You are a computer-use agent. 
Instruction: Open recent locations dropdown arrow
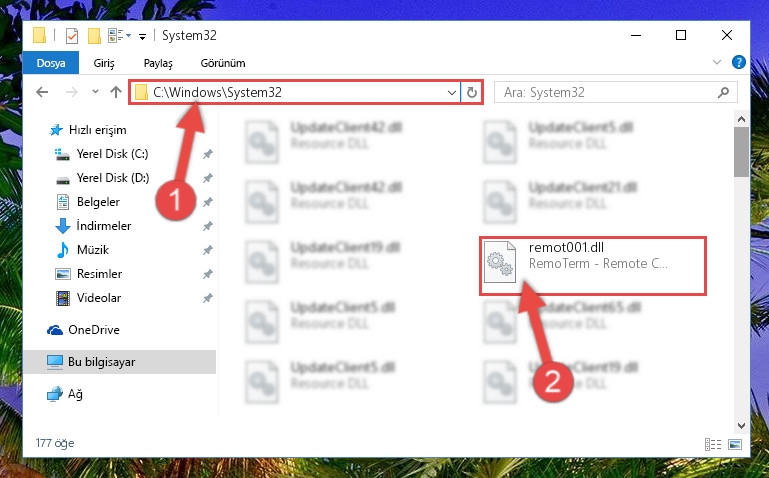tap(95, 92)
